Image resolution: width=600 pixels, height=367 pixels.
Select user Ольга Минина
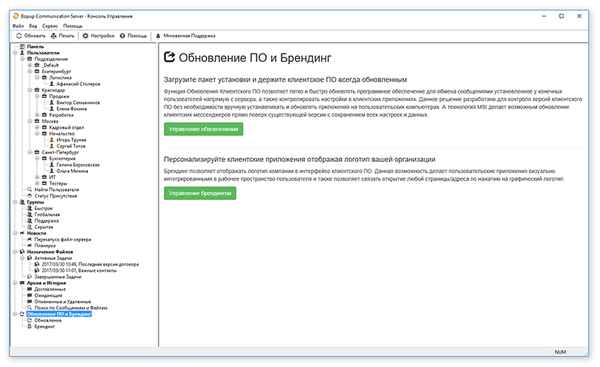click(x=72, y=171)
